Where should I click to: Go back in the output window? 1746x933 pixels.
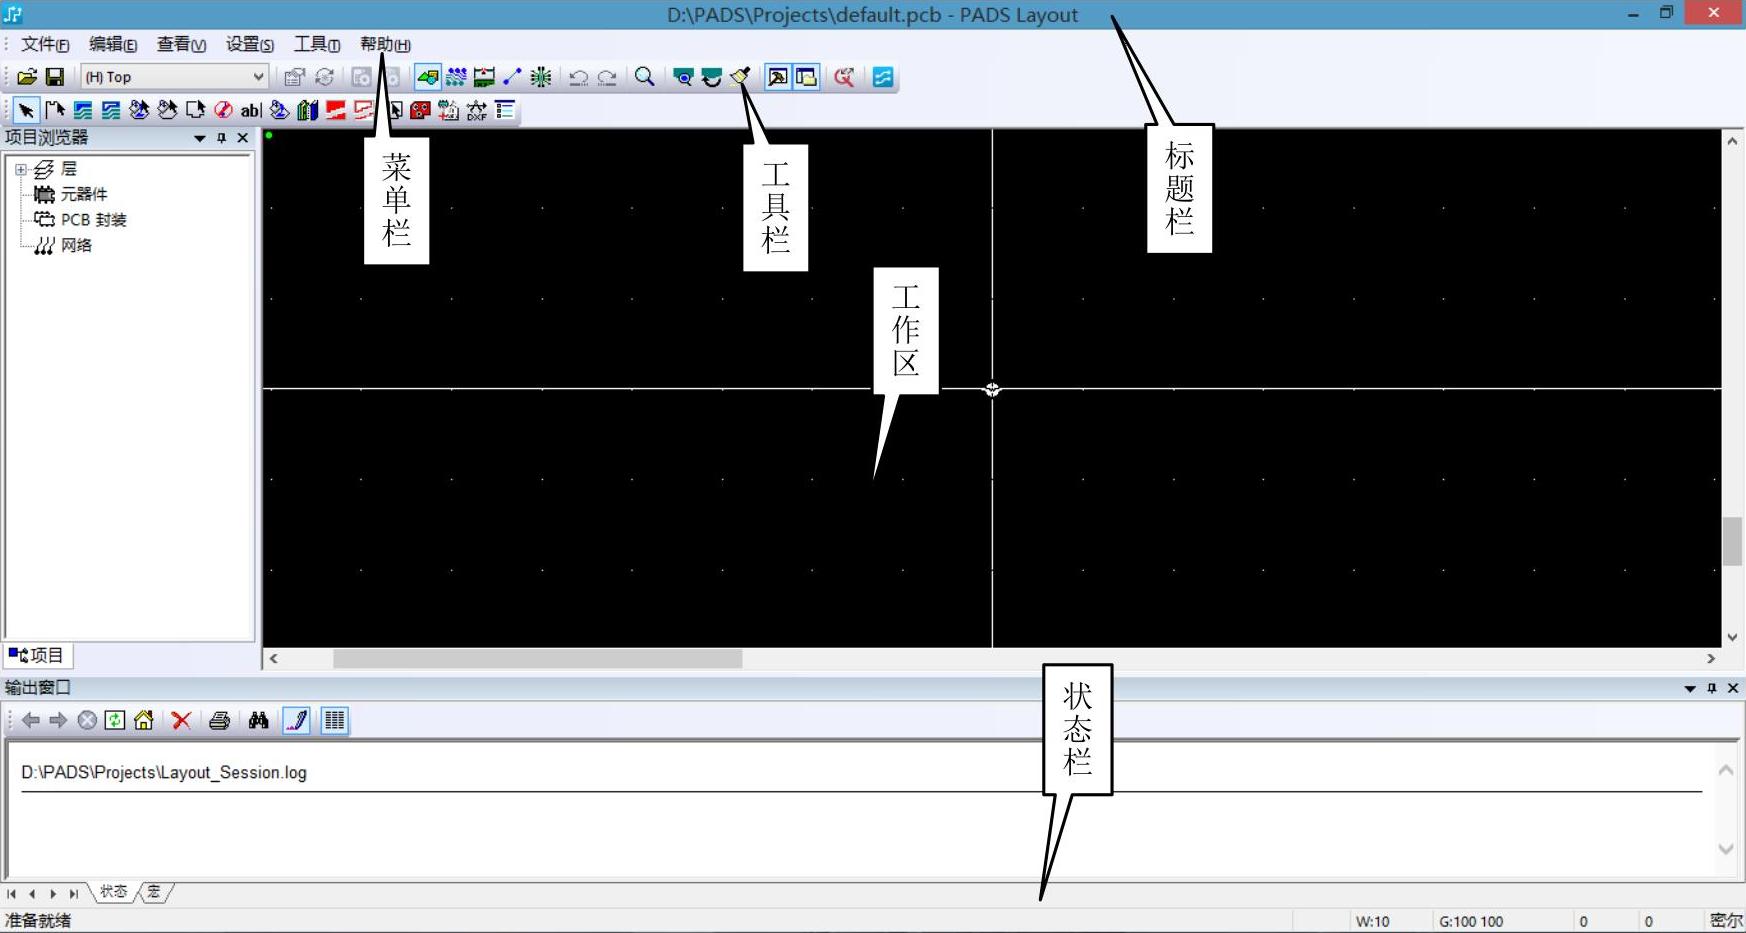(31, 720)
